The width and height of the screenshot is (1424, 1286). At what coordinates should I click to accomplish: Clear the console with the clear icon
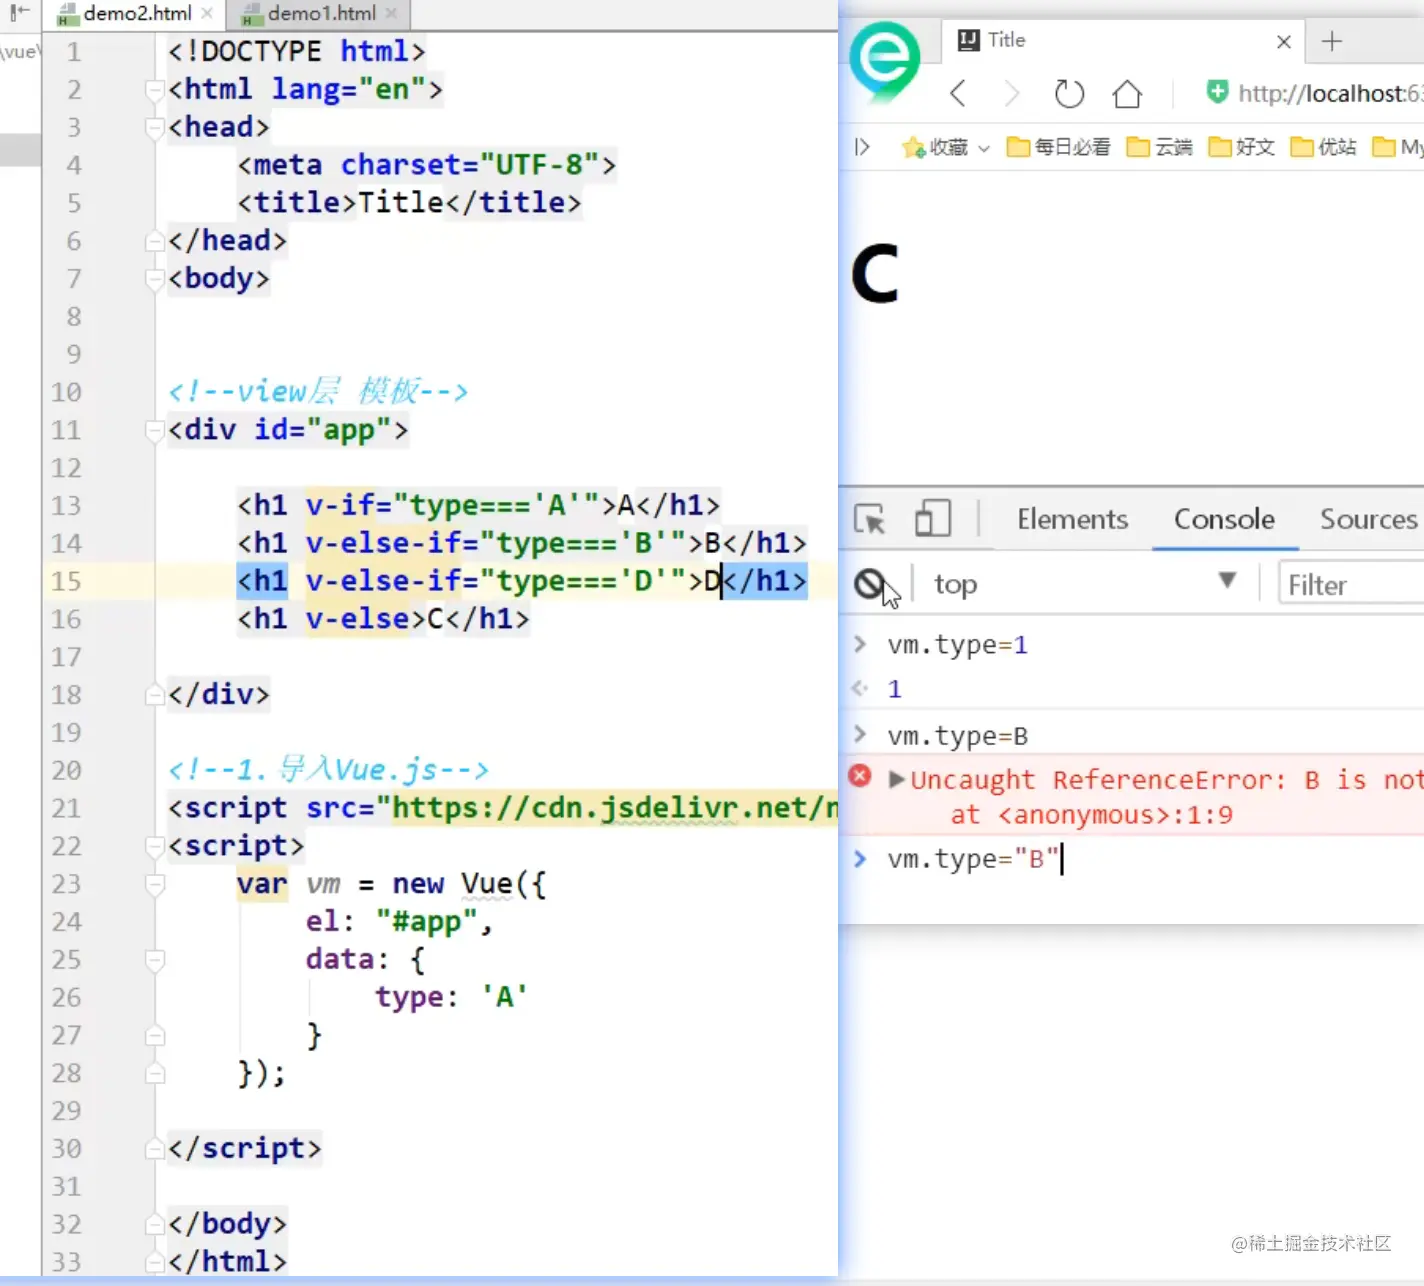coord(870,584)
